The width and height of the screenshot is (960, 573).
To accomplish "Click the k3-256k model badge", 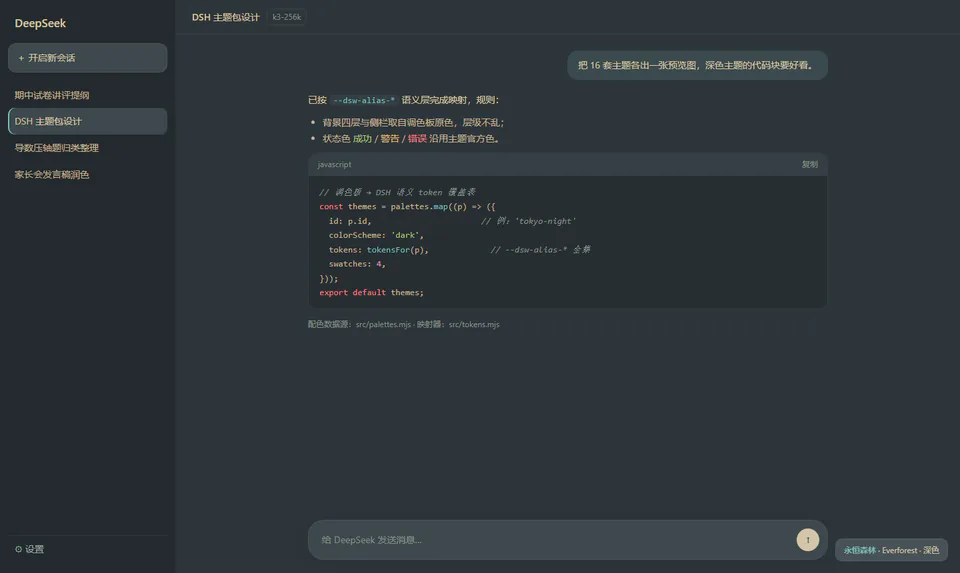I will click(287, 17).
